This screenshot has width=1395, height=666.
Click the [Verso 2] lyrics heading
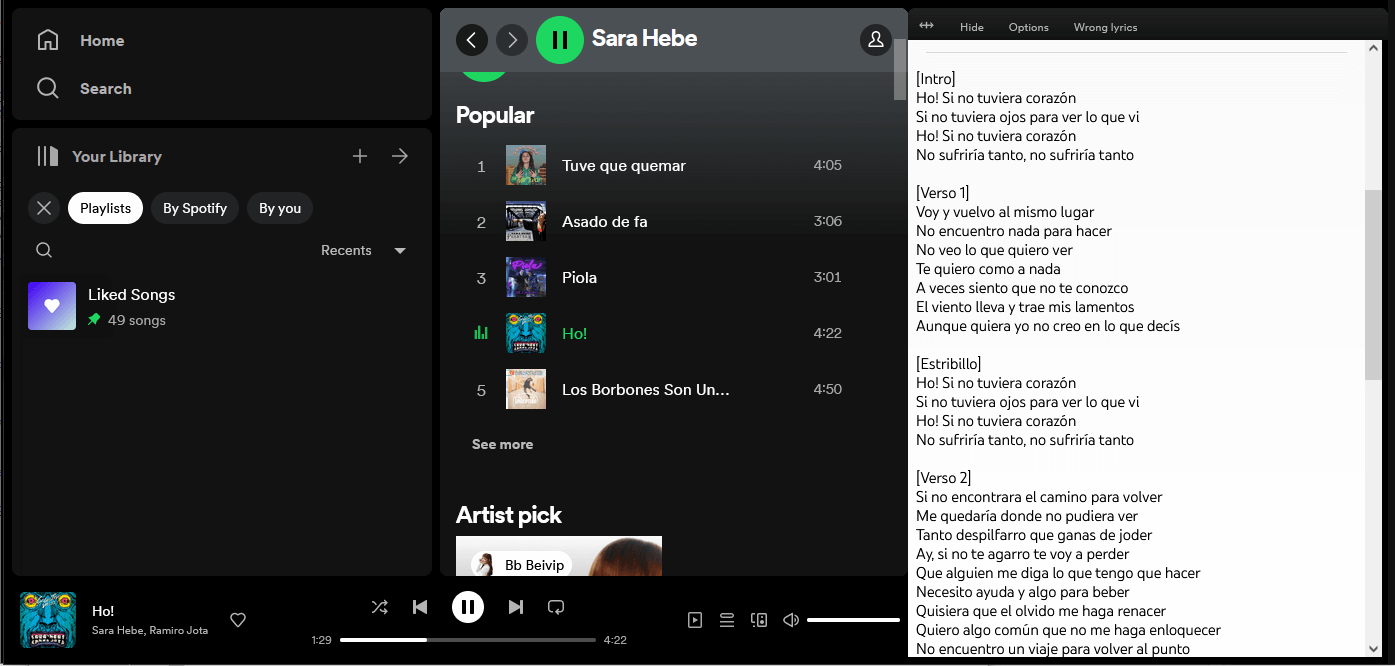click(x=943, y=478)
